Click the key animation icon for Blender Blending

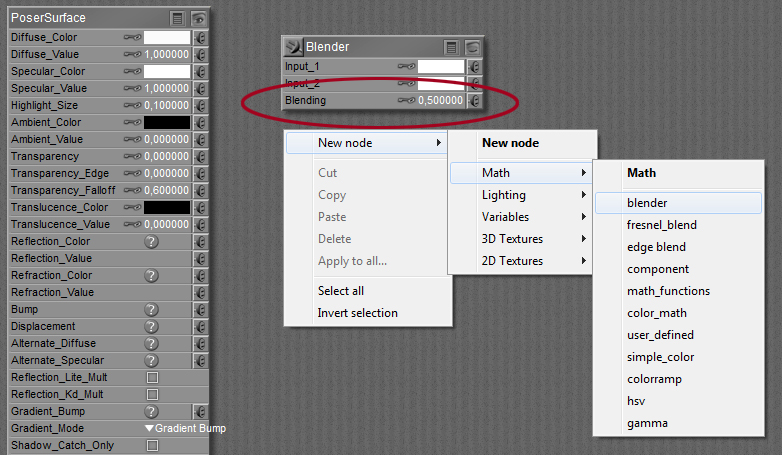[x=406, y=100]
